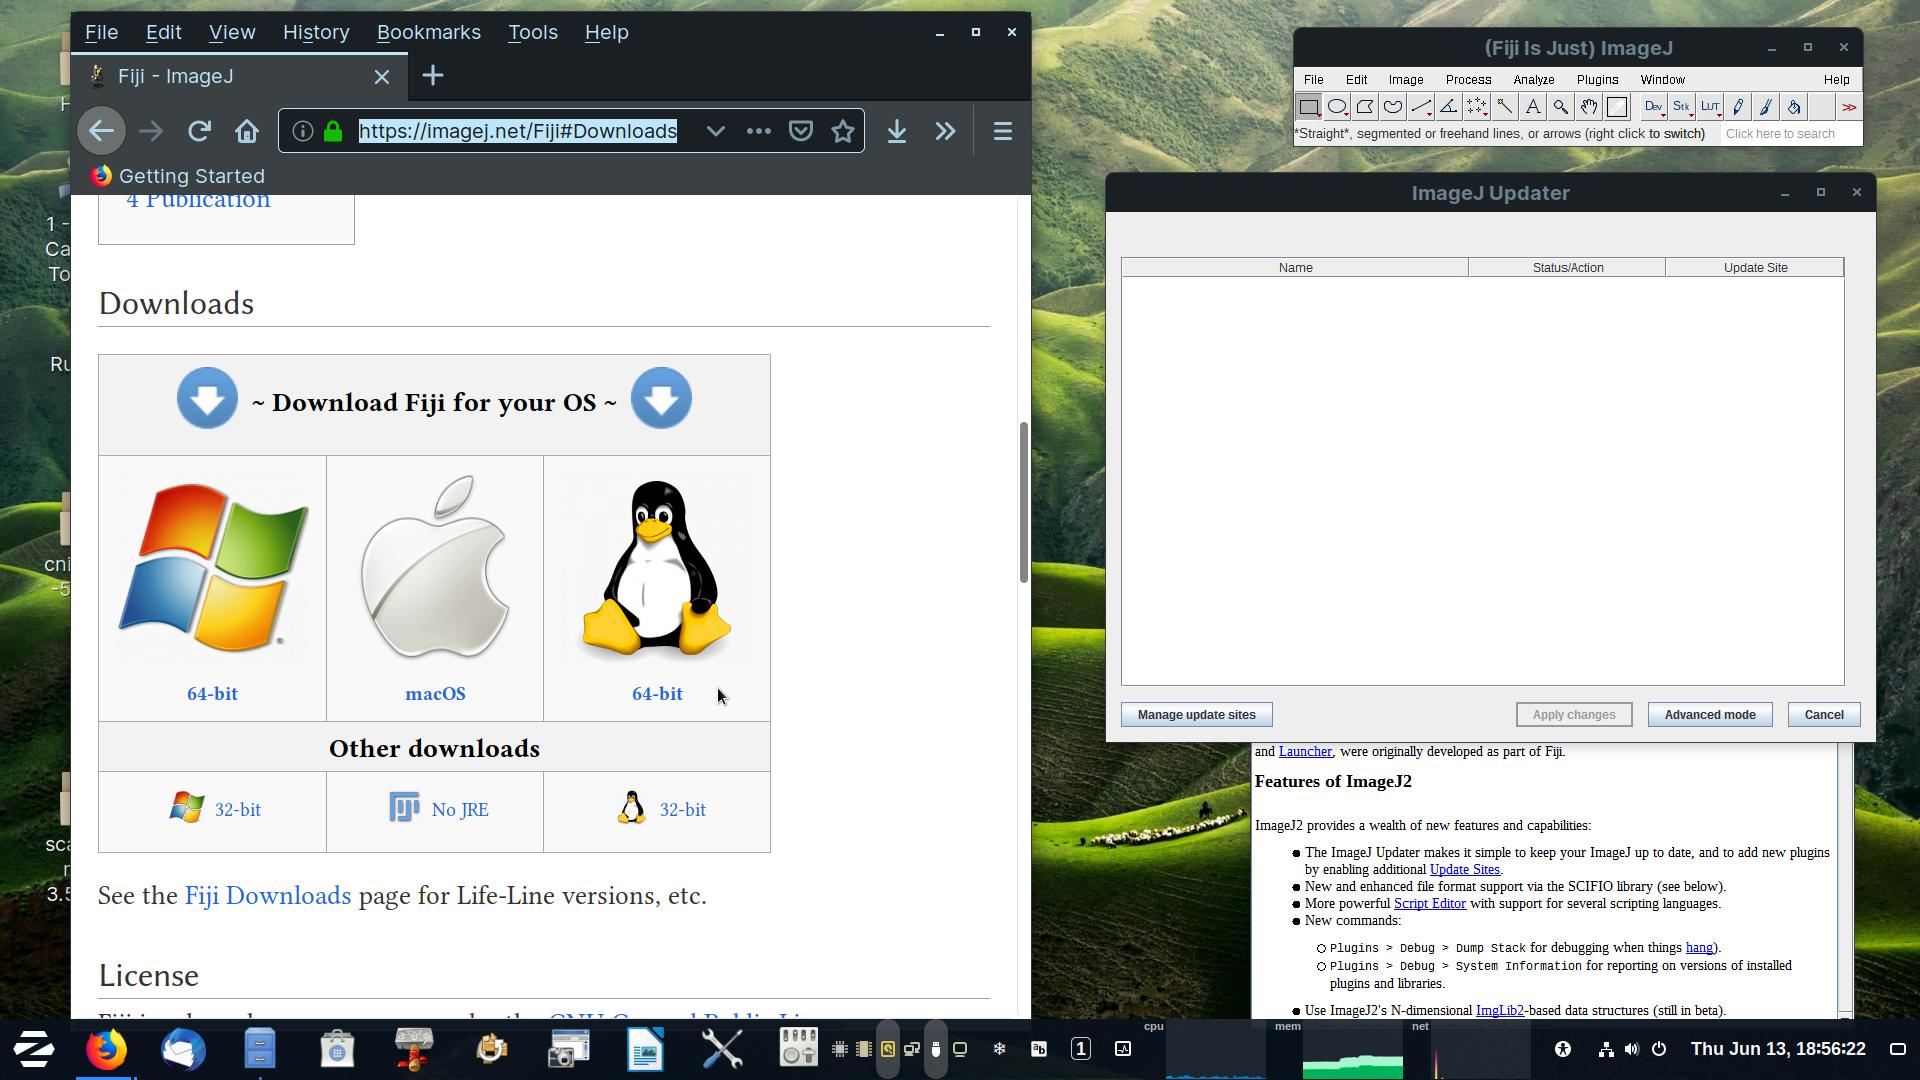Screen dimensions: 1920x1080
Task: Open the Bookmarks menu in Firefox
Action: click(428, 32)
